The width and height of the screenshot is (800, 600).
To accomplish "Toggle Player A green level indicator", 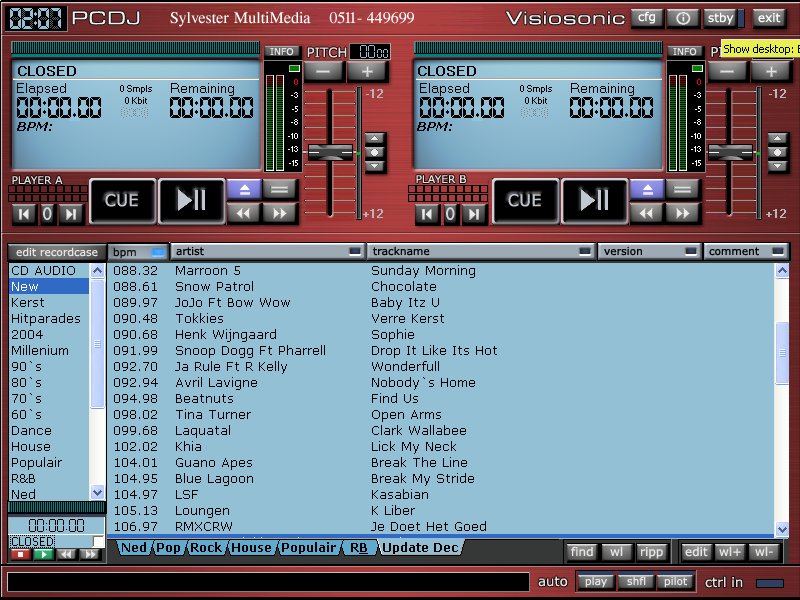I will pyautogui.click(x=294, y=68).
